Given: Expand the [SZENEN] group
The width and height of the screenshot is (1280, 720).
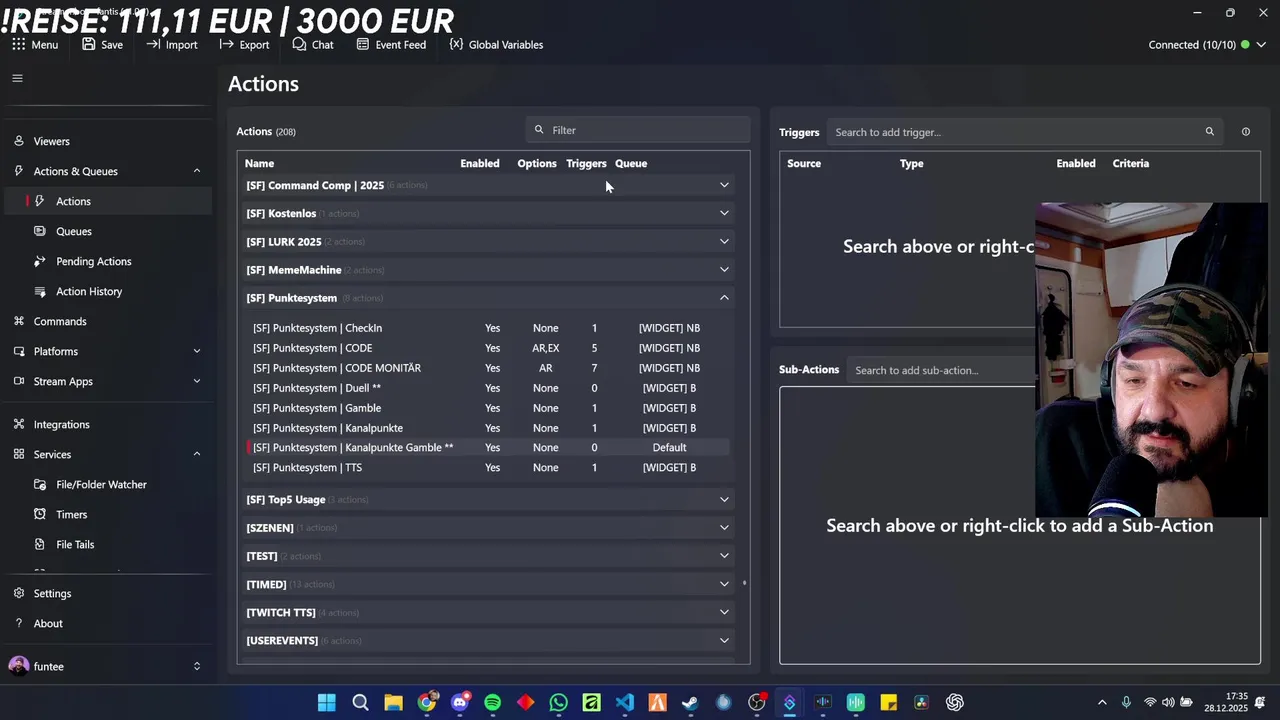Looking at the screenshot, I should coord(724,527).
